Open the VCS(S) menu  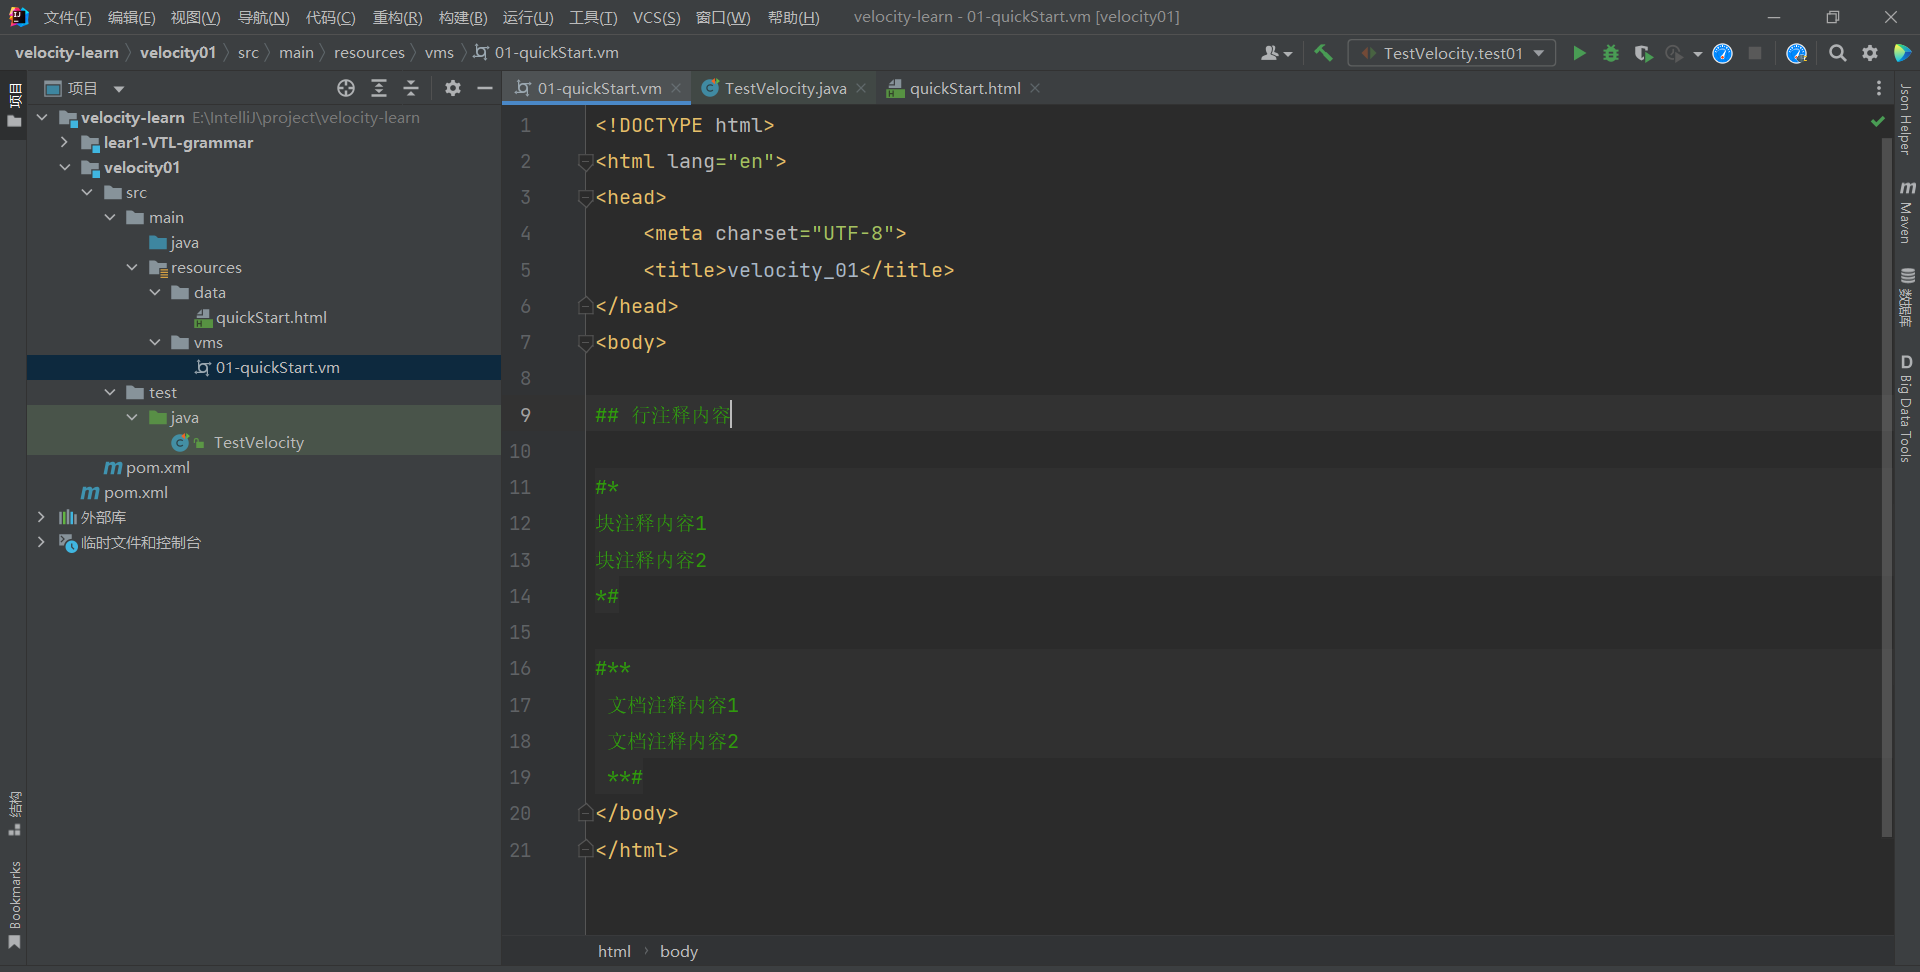click(x=656, y=17)
